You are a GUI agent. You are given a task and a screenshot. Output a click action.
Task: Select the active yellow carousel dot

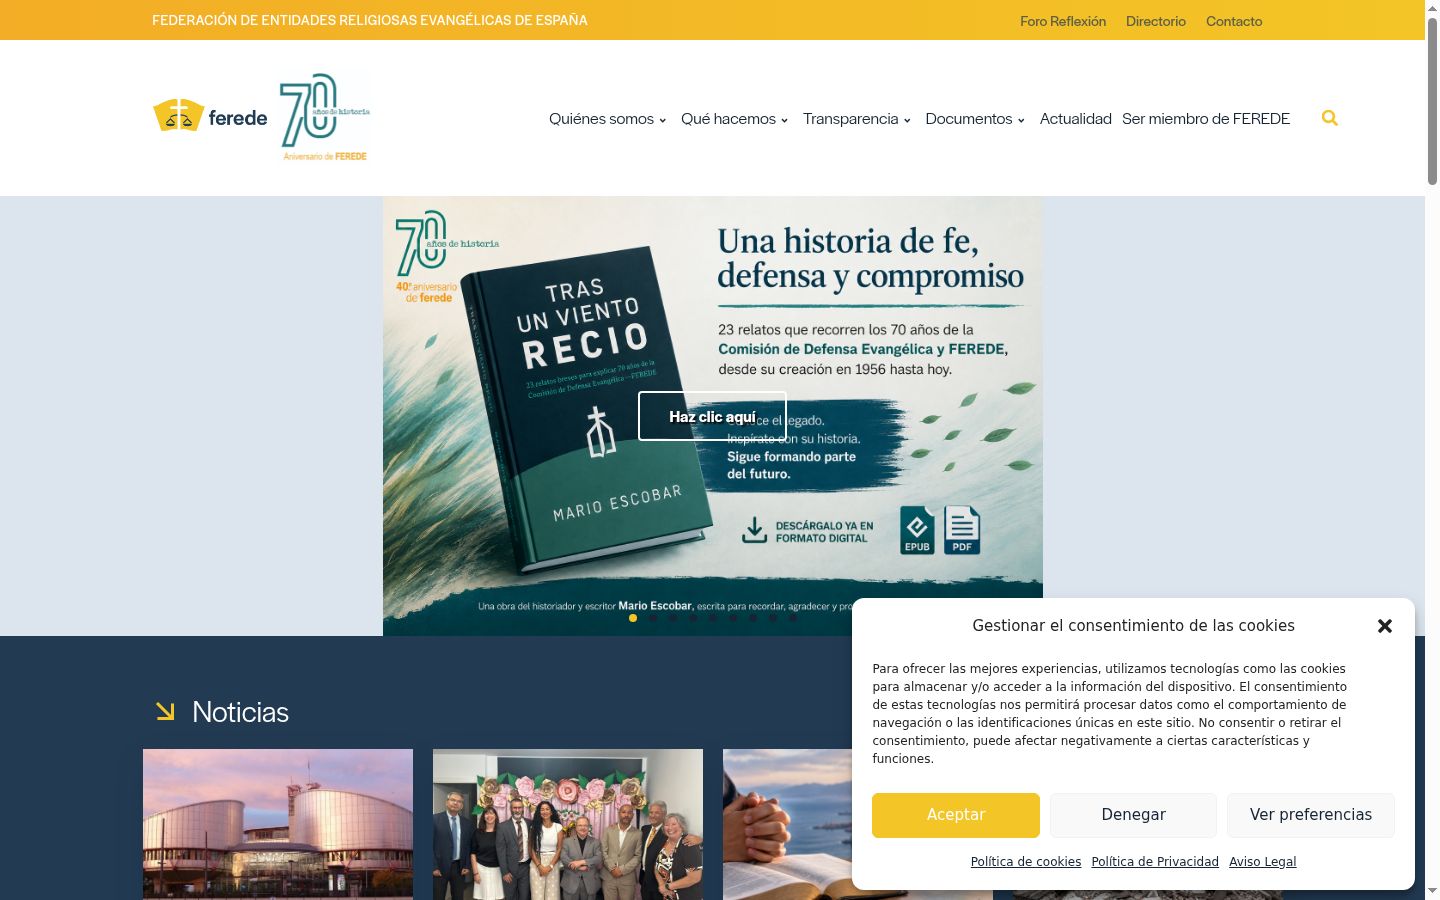[x=633, y=618]
